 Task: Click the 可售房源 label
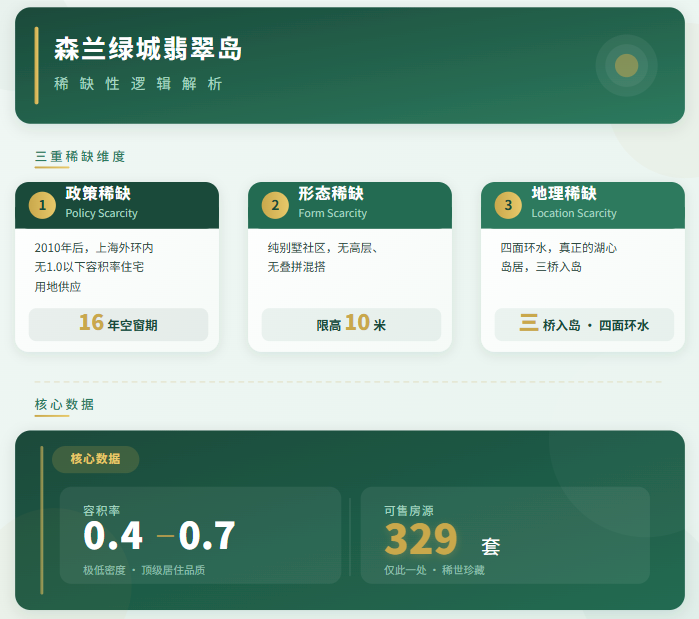(409, 511)
